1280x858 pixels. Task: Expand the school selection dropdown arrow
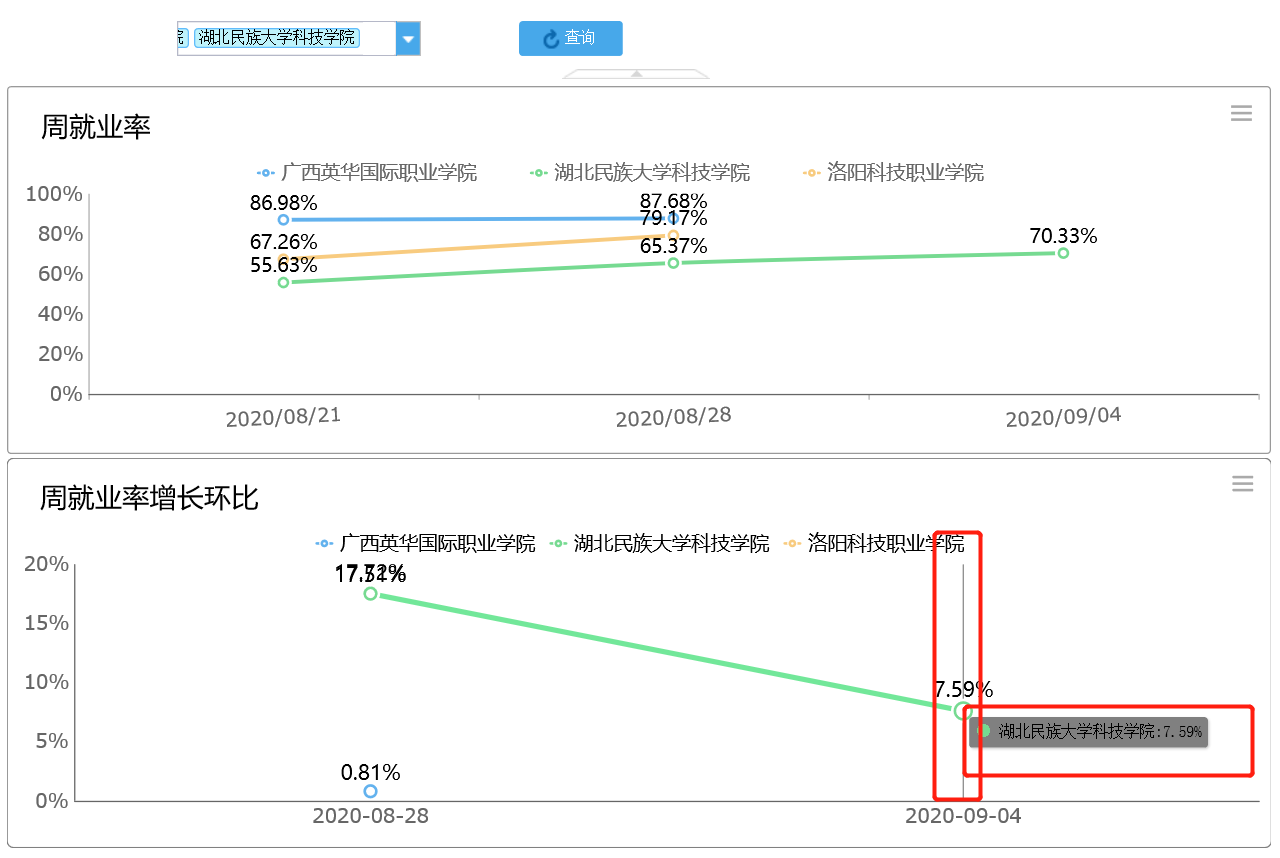click(408, 39)
